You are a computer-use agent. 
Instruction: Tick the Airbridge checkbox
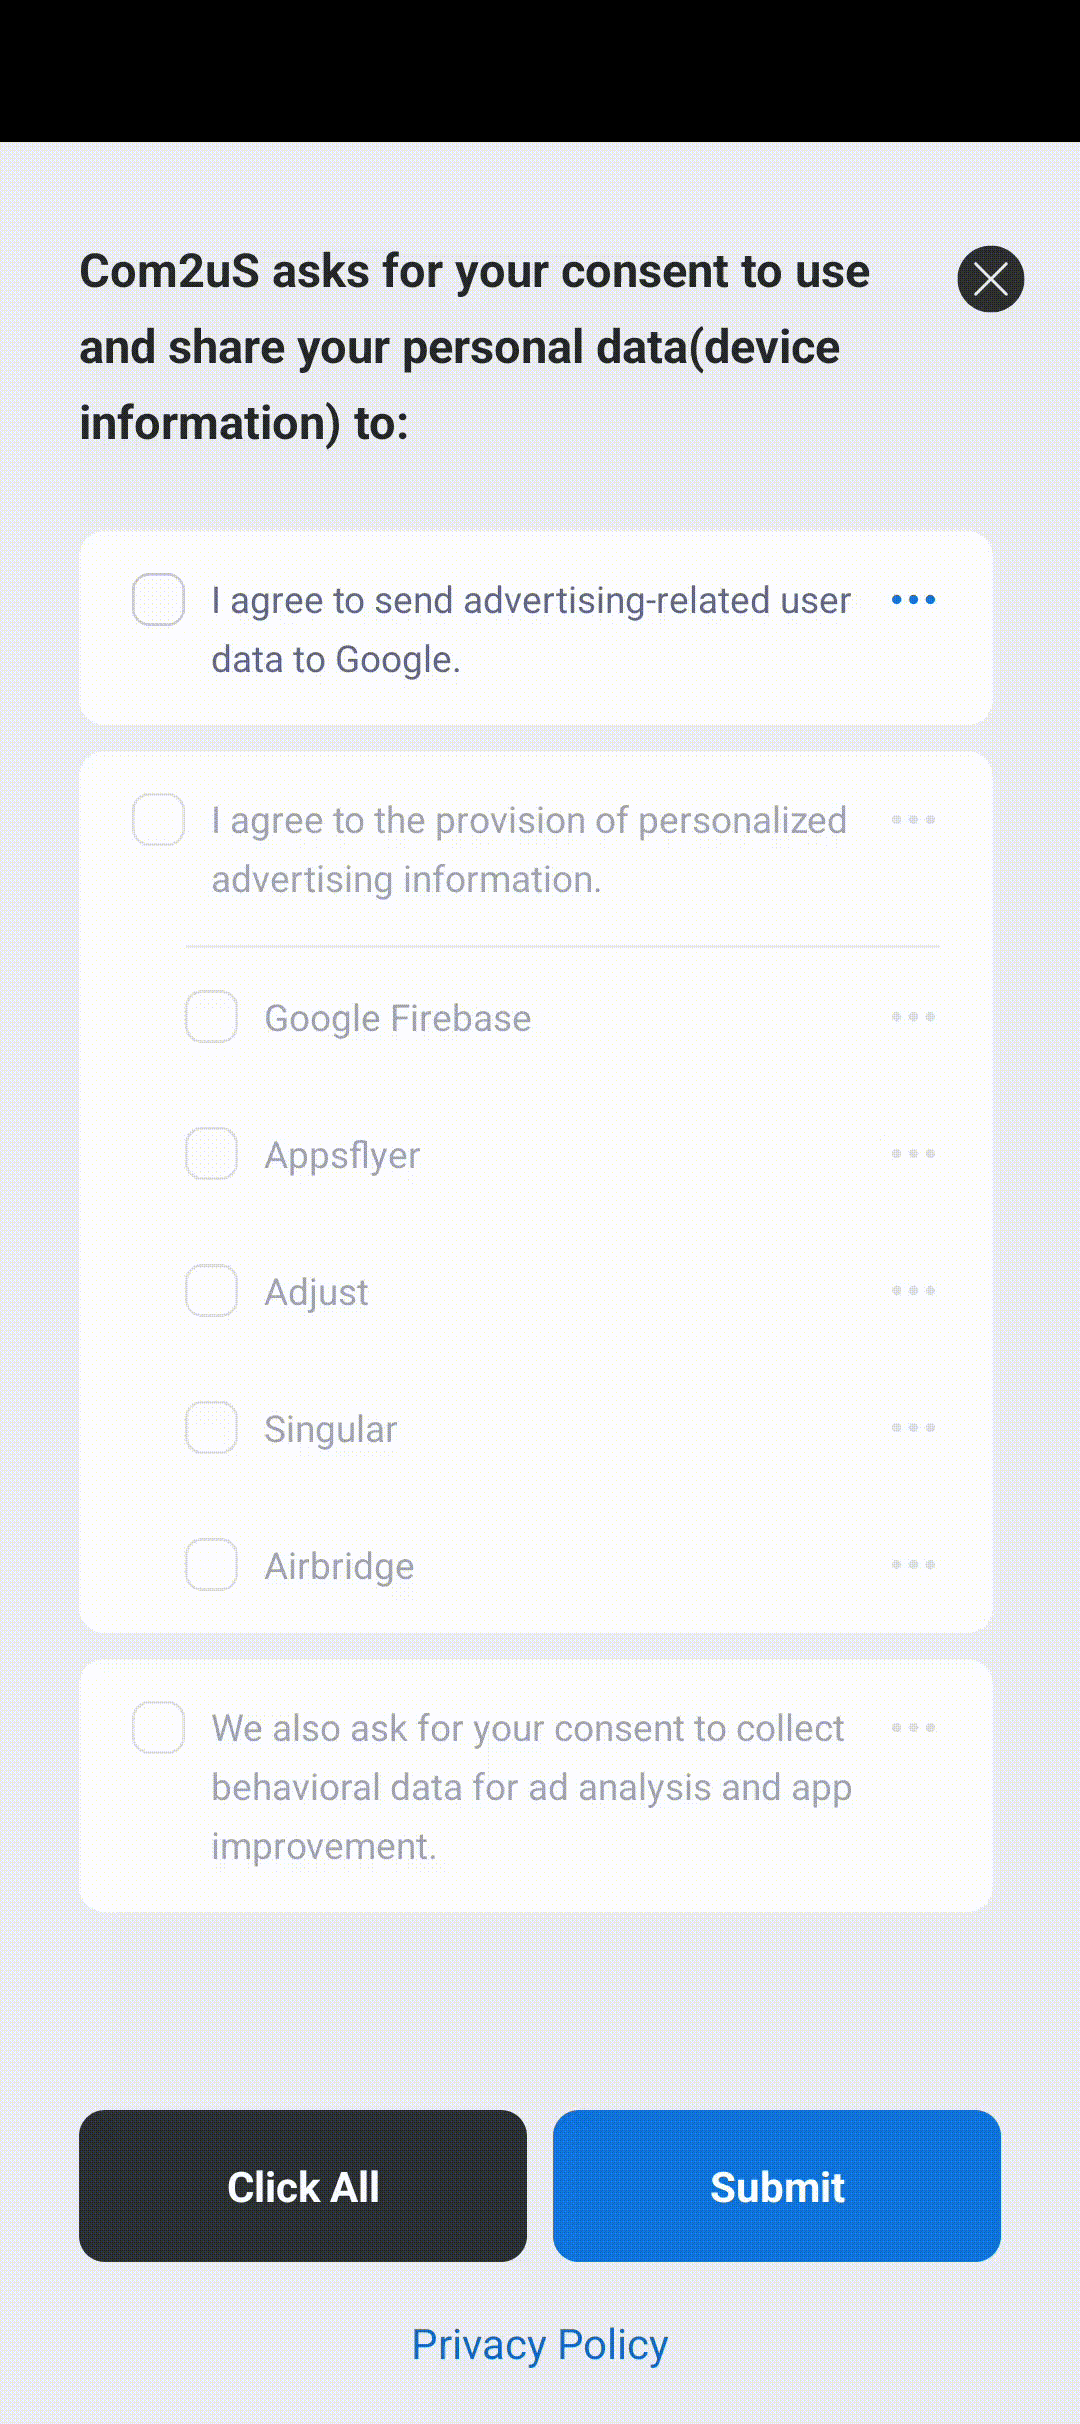tap(211, 1565)
